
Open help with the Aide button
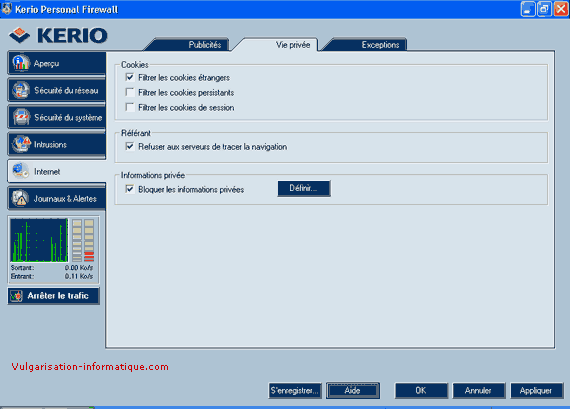pos(353,390)
